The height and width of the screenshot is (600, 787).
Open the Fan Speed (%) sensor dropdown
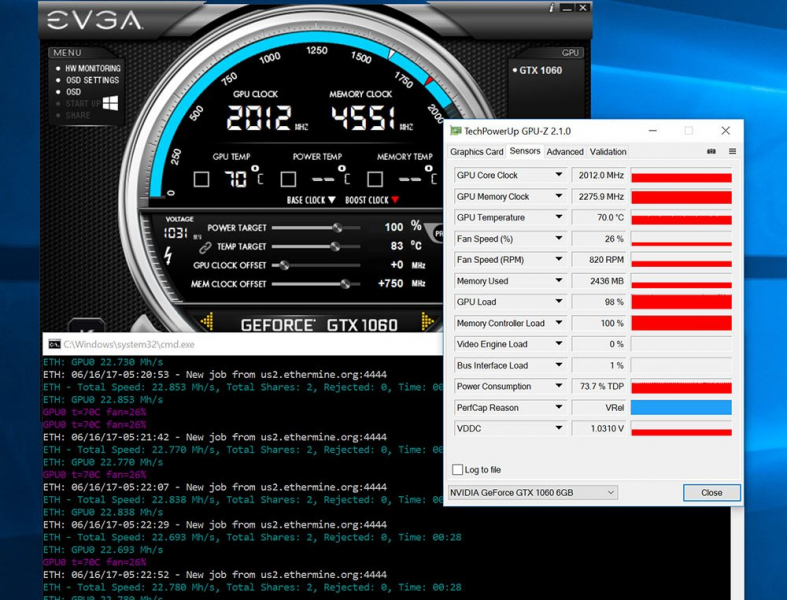point(559,239)
